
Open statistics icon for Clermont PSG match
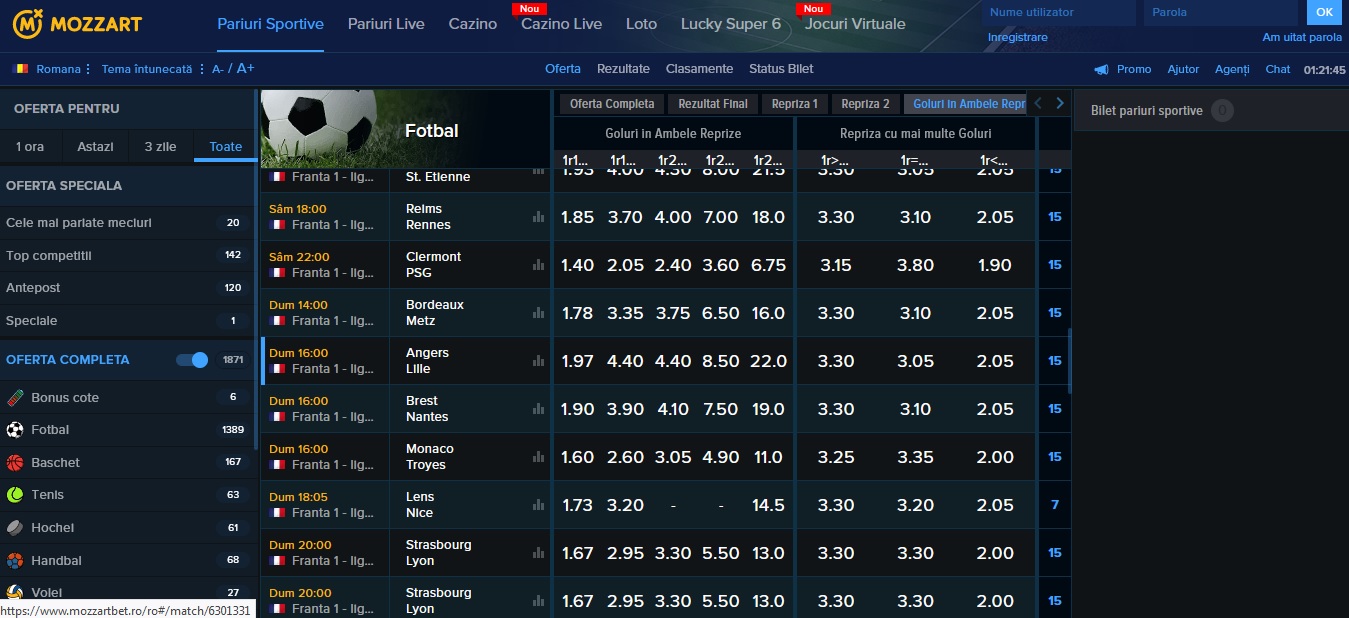tap(539, 265)
